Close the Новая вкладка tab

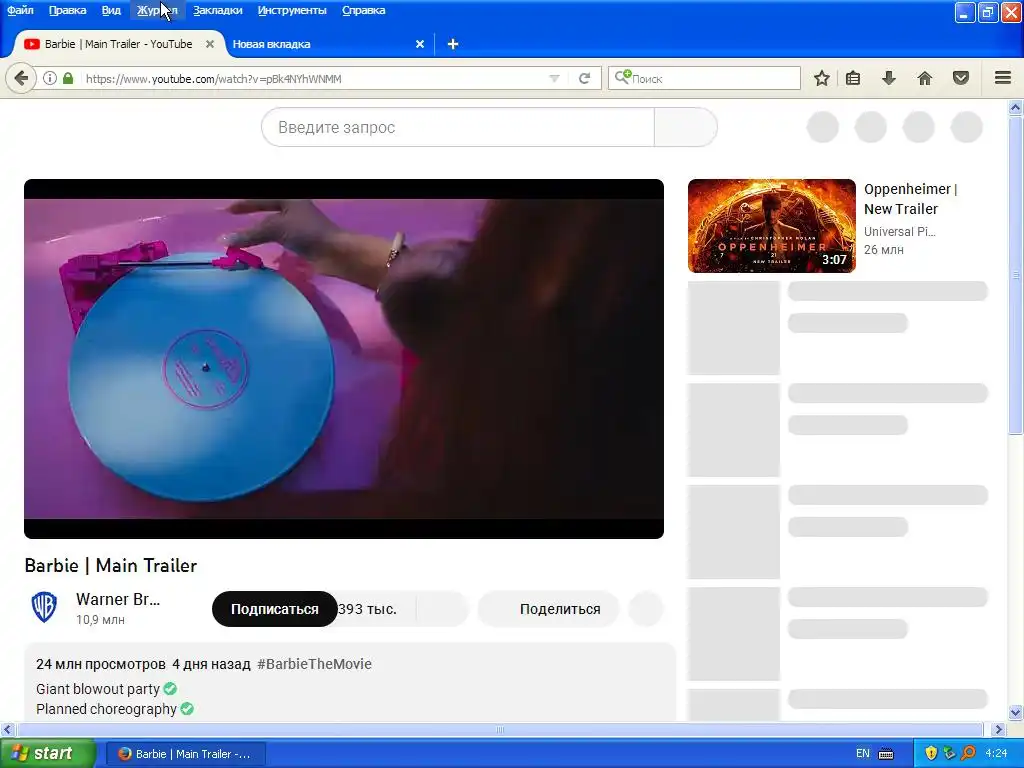pyautogui.click(x=420, y=44)
